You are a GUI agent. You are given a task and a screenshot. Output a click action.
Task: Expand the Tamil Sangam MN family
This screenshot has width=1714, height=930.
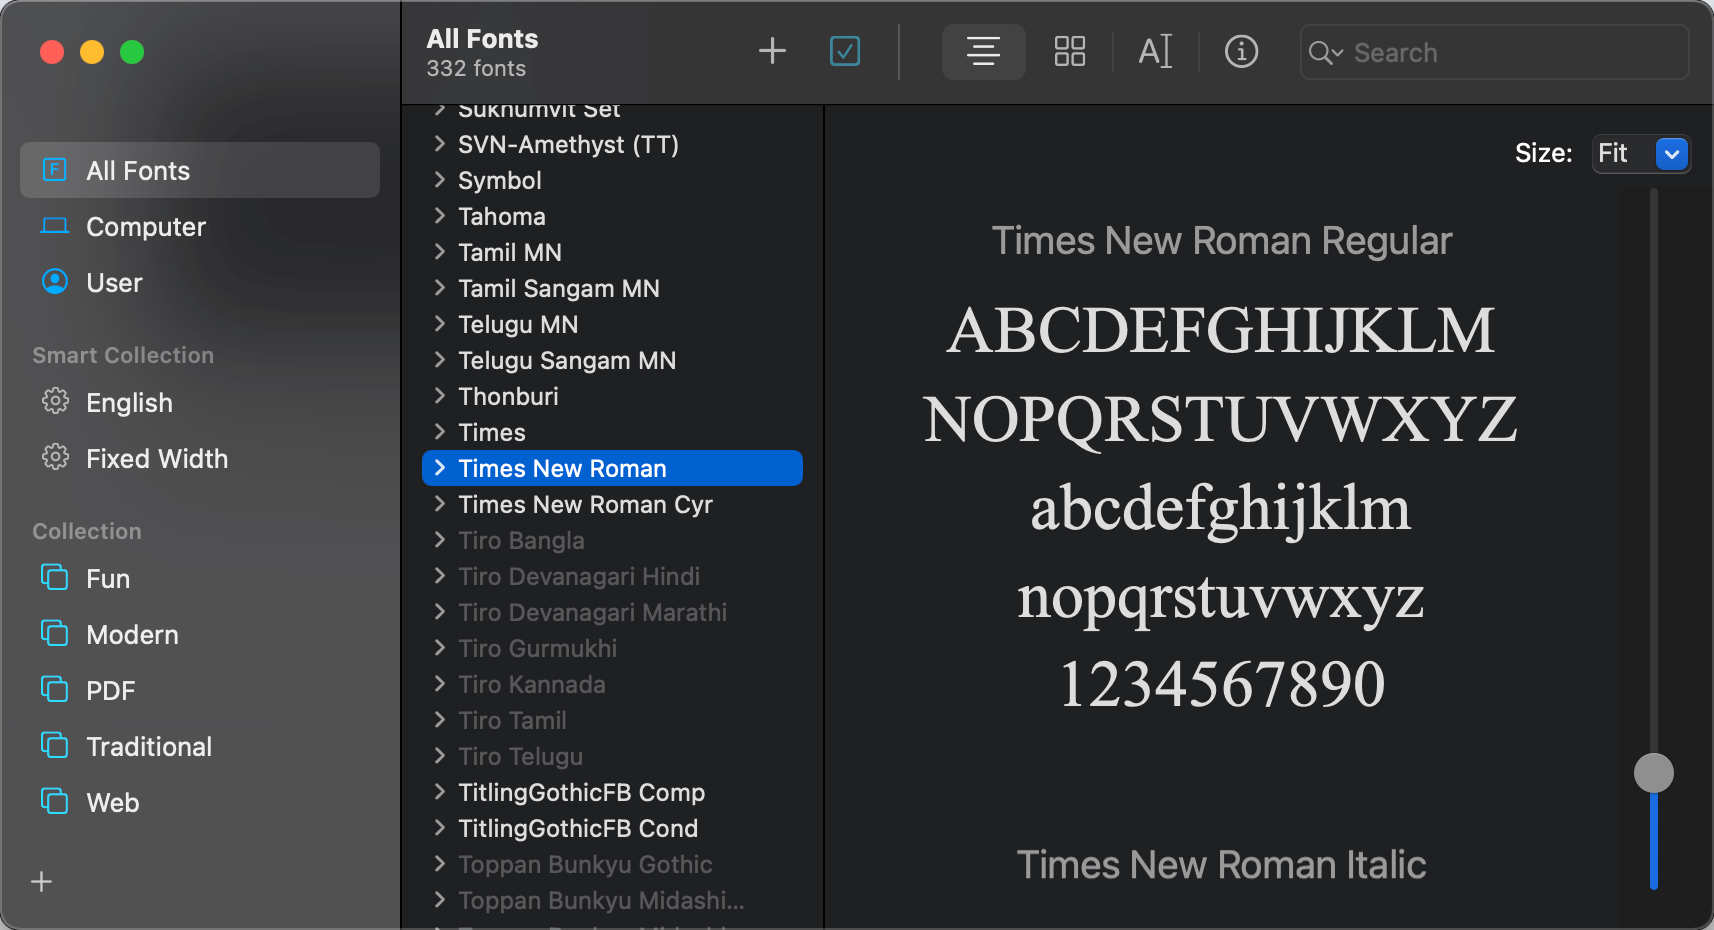tap(440, 288)
